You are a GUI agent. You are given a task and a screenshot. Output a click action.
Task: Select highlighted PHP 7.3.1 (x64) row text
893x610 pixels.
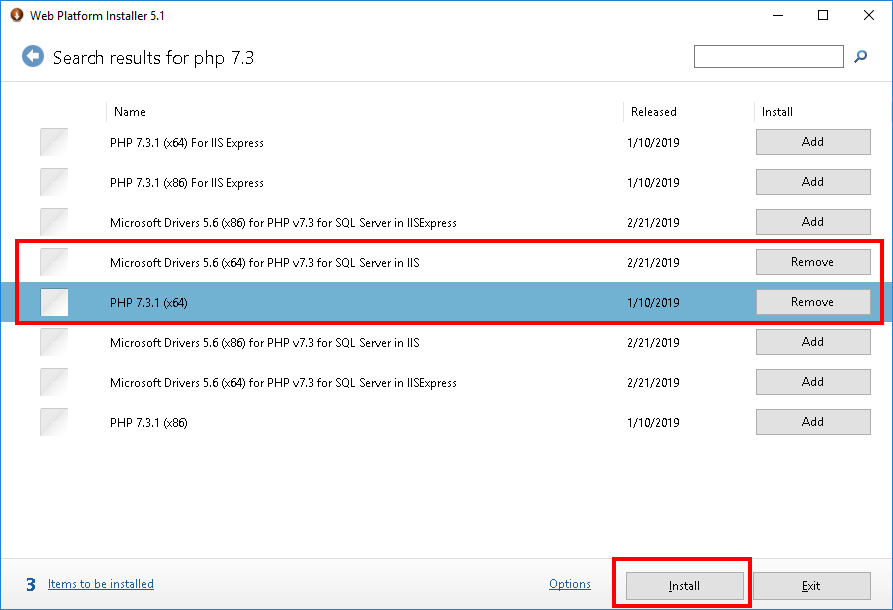(149, 302)
